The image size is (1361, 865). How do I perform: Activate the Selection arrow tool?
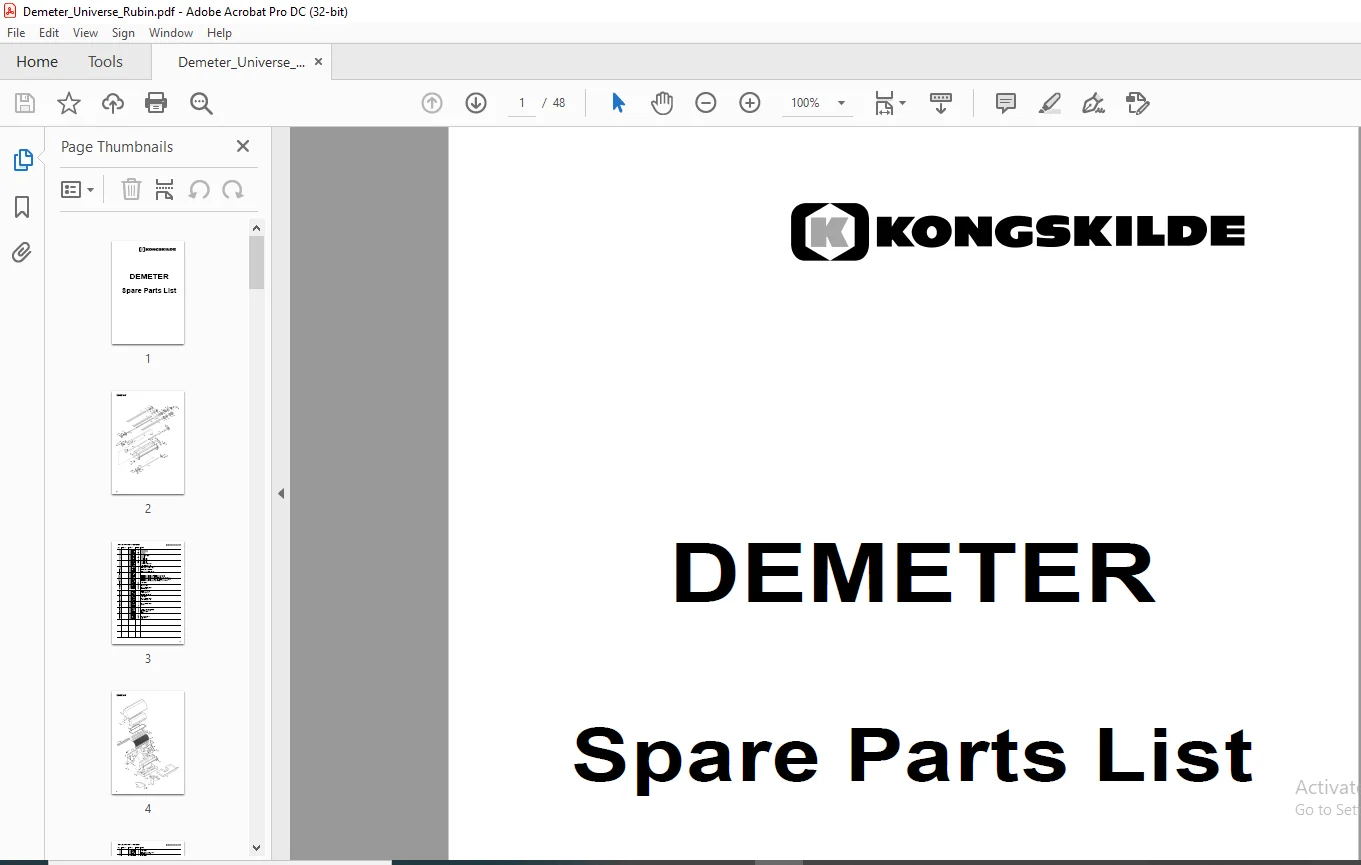618,103
